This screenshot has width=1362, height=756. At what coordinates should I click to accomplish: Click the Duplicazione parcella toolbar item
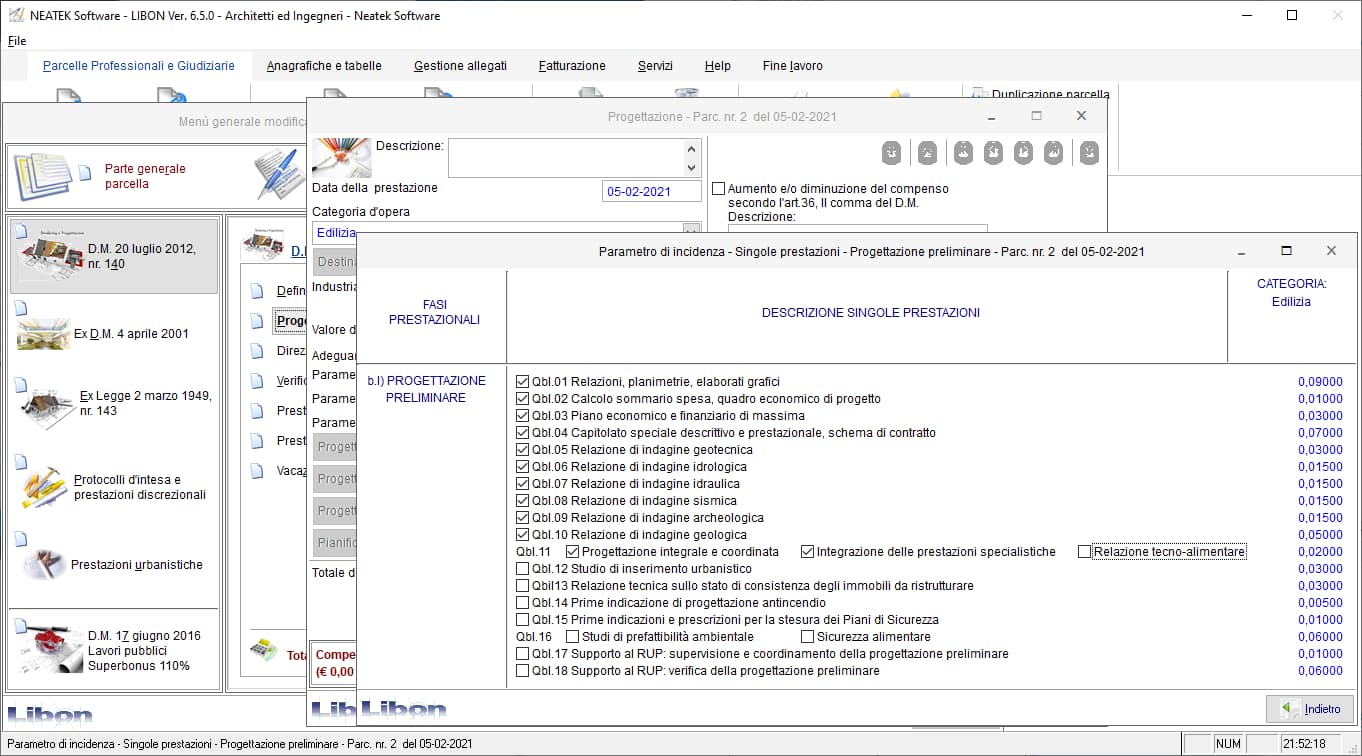click(x=1040, y=94)
